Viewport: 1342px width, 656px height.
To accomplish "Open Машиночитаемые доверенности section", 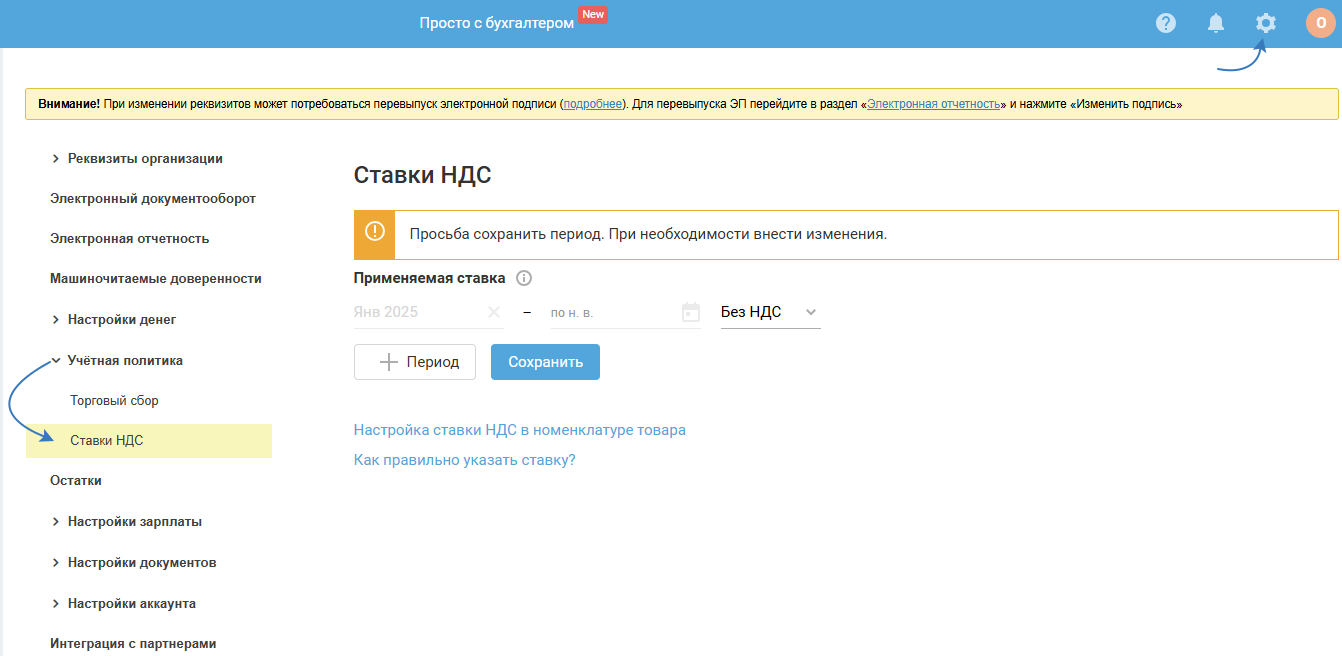I will click(x=155, y=279).
